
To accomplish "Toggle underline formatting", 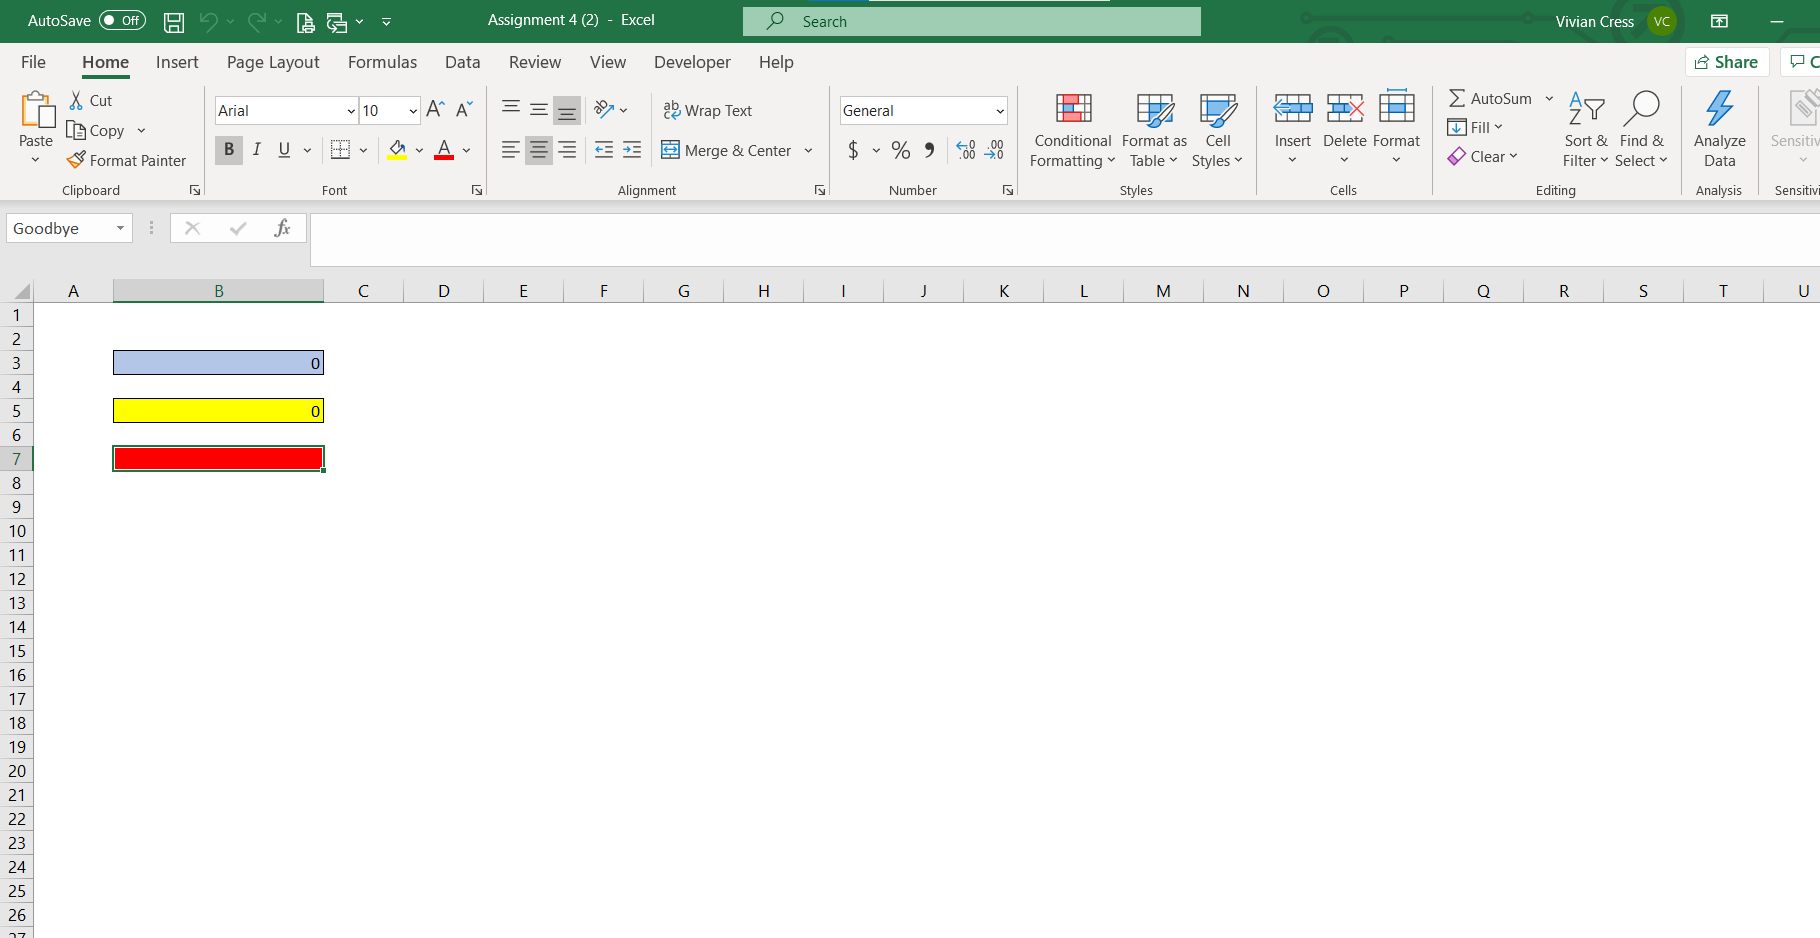I will point(283,149).
